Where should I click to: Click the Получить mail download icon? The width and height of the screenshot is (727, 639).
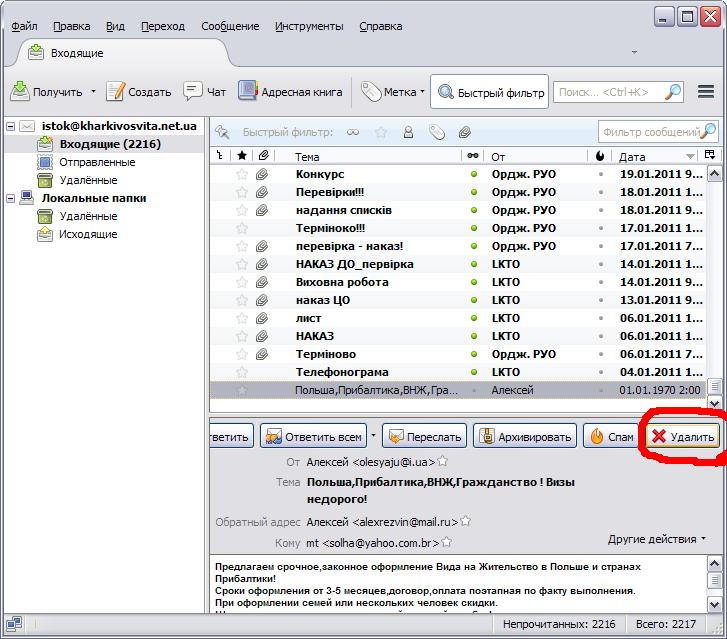click(19, 91)
